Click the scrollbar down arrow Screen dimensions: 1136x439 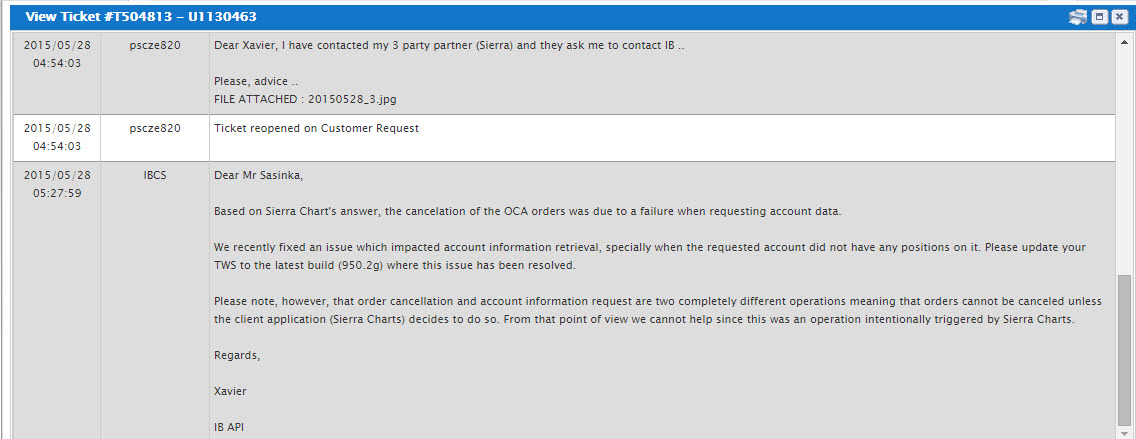(x=1125, y=432)
